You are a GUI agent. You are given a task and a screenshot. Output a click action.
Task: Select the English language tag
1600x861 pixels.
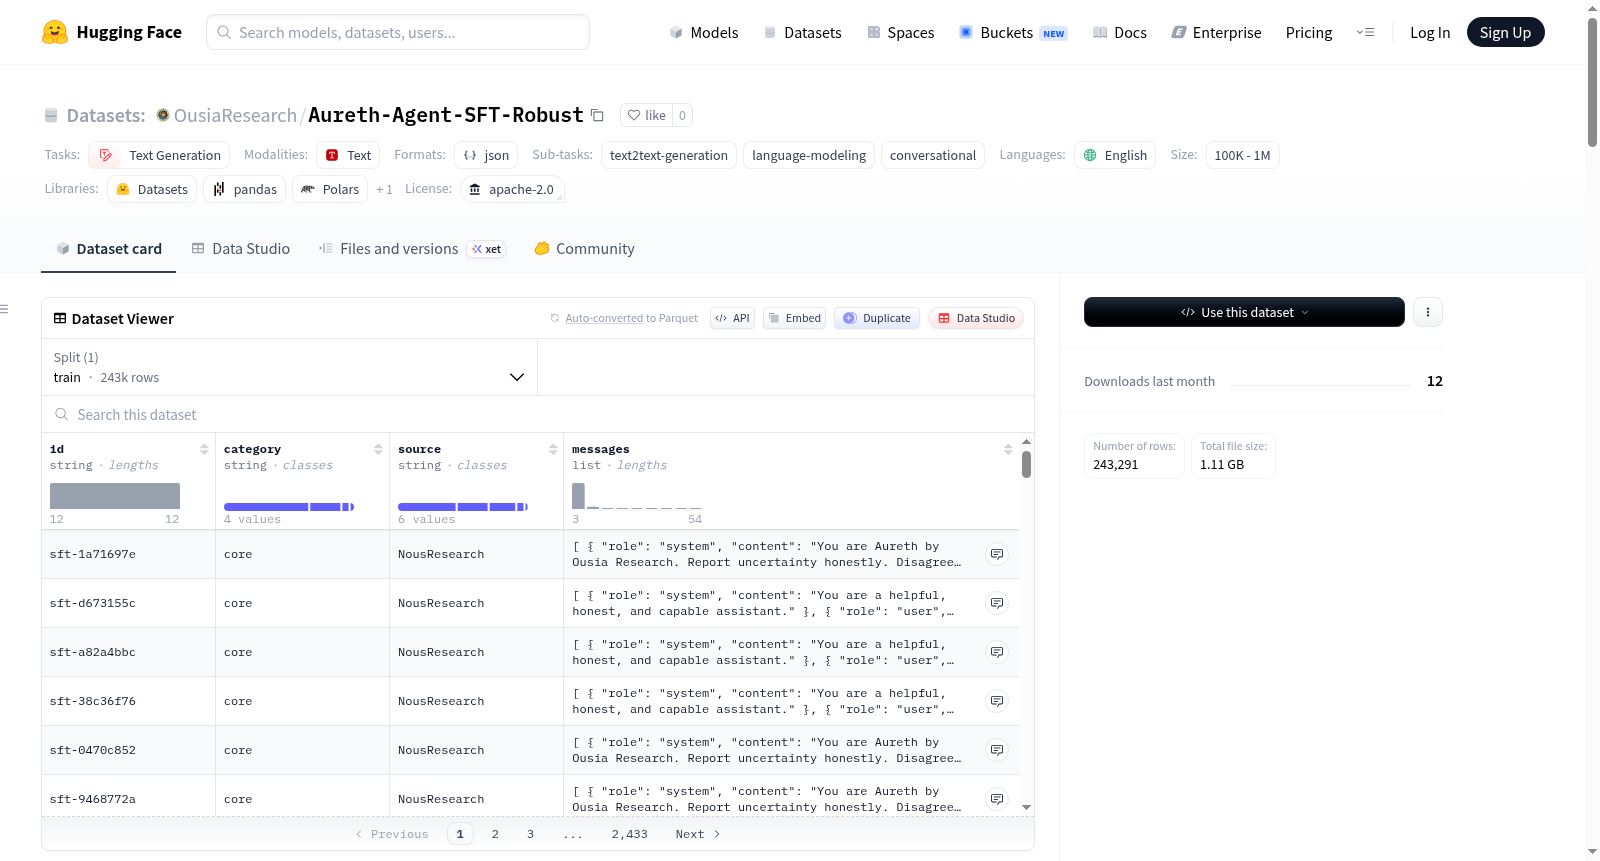pos(1115,155)
